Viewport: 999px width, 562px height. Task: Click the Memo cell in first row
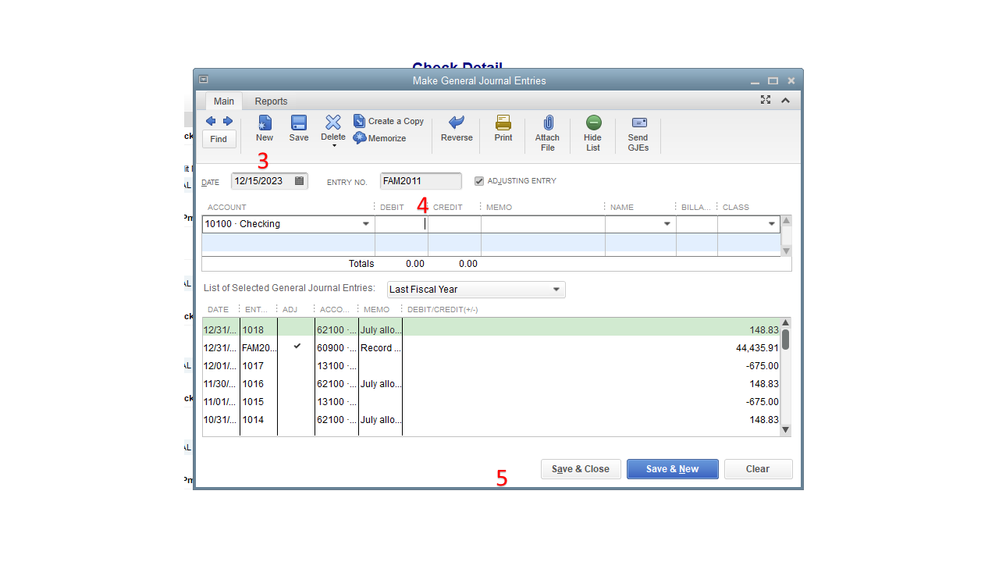pyautogui.click(x=543, y=224)
